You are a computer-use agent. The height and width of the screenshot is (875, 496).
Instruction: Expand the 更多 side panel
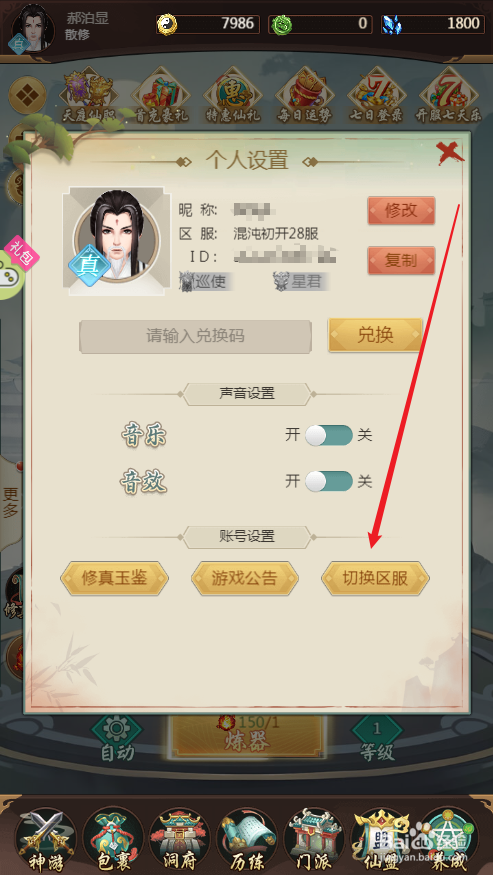[11, 503]
